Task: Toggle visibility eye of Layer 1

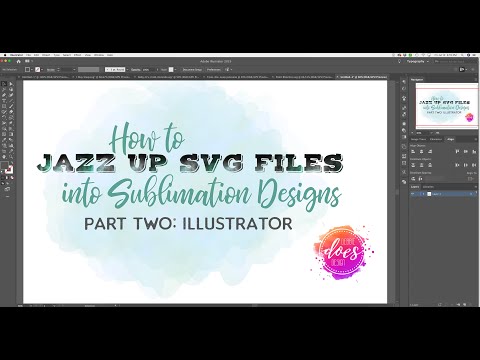Action: (412, 194)
